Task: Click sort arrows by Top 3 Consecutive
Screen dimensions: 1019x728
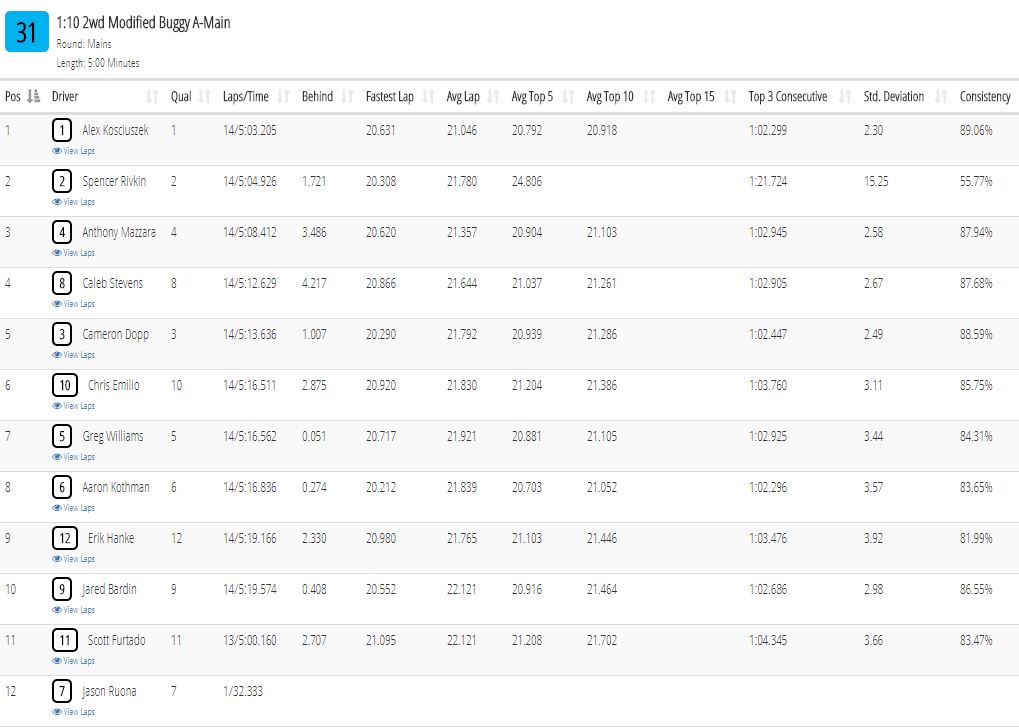Action: (845, 96)
